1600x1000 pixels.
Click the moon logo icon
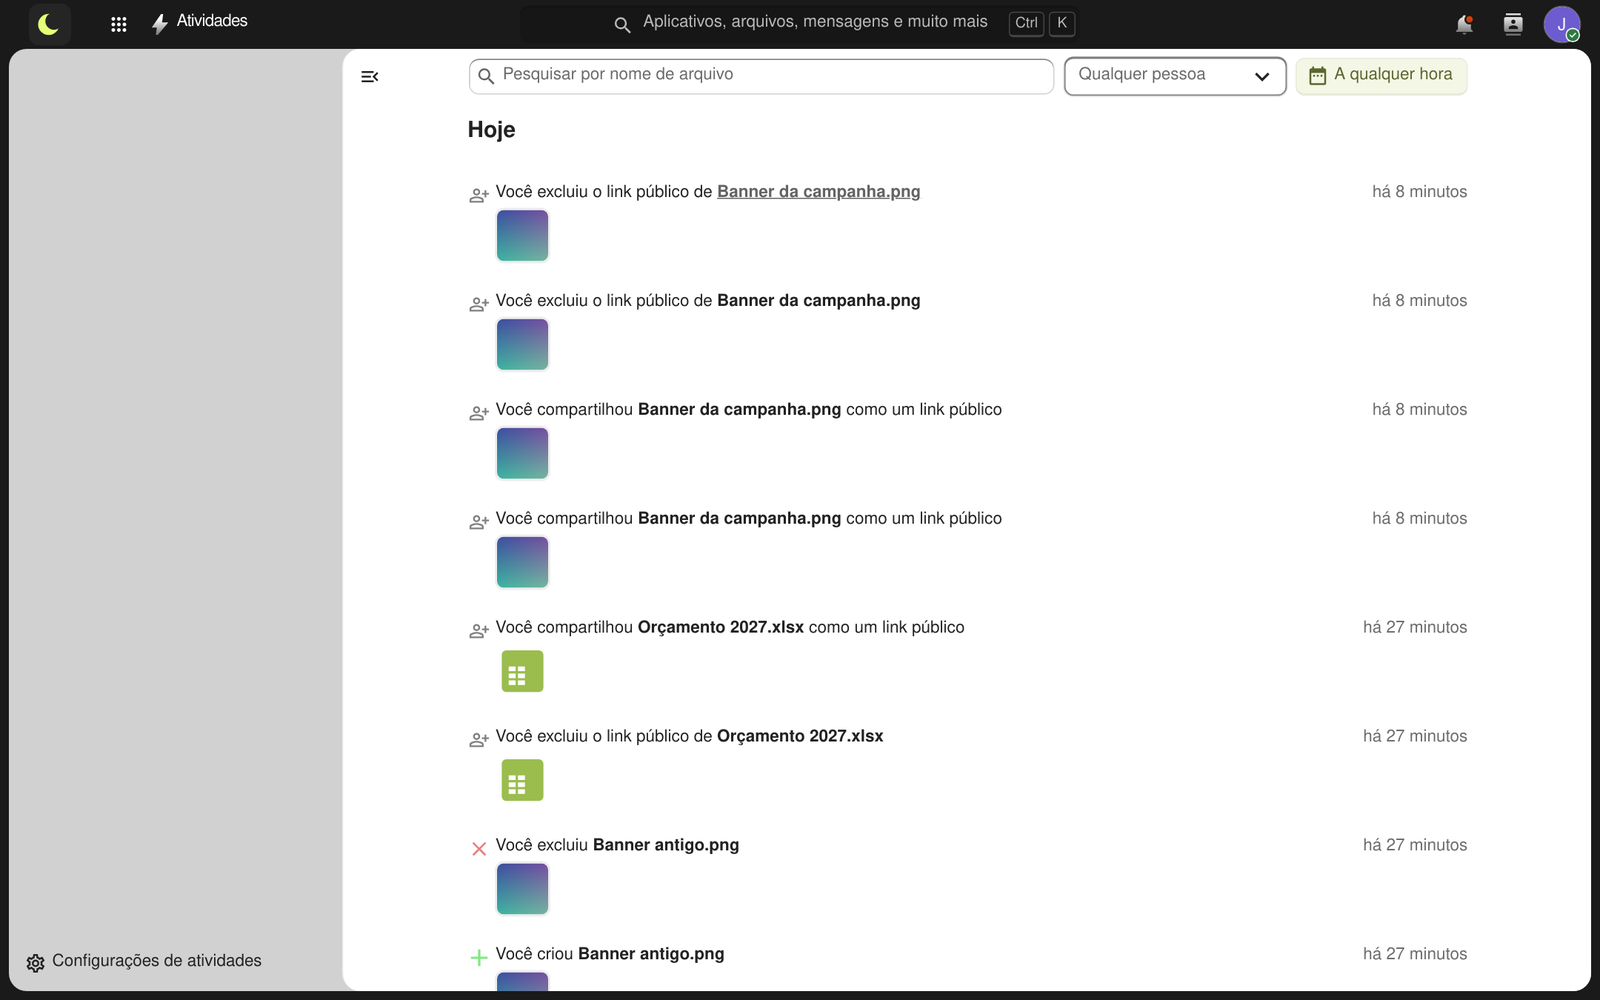click(x=49, y=24)
